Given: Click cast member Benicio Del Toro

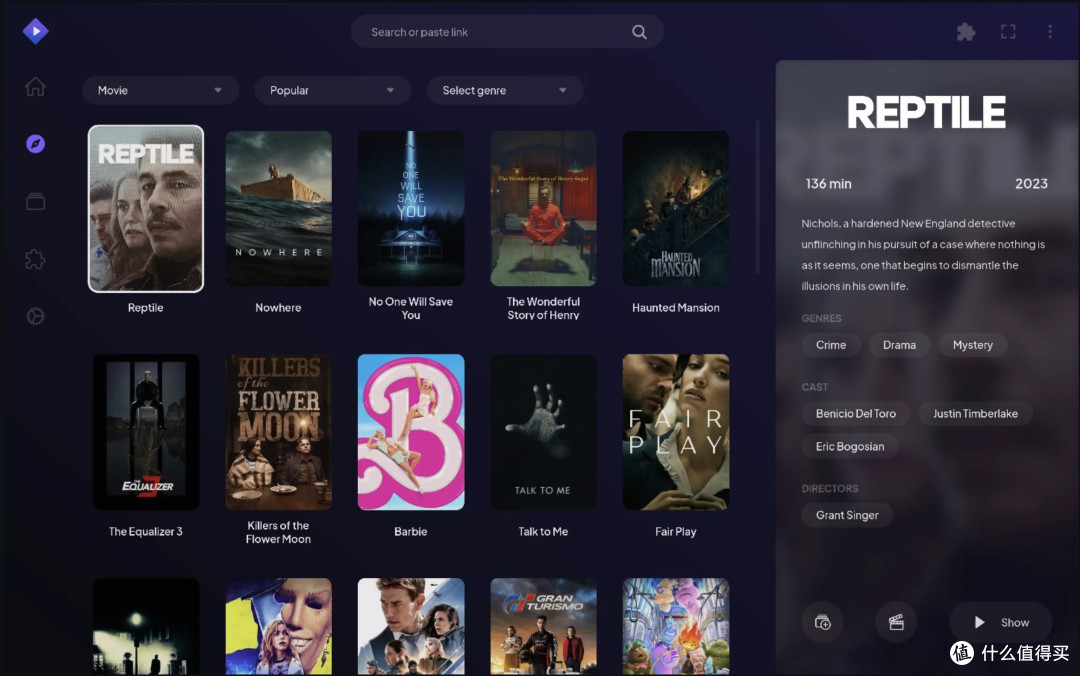Looking at the screenshot, I should click(x=856, y=413).
